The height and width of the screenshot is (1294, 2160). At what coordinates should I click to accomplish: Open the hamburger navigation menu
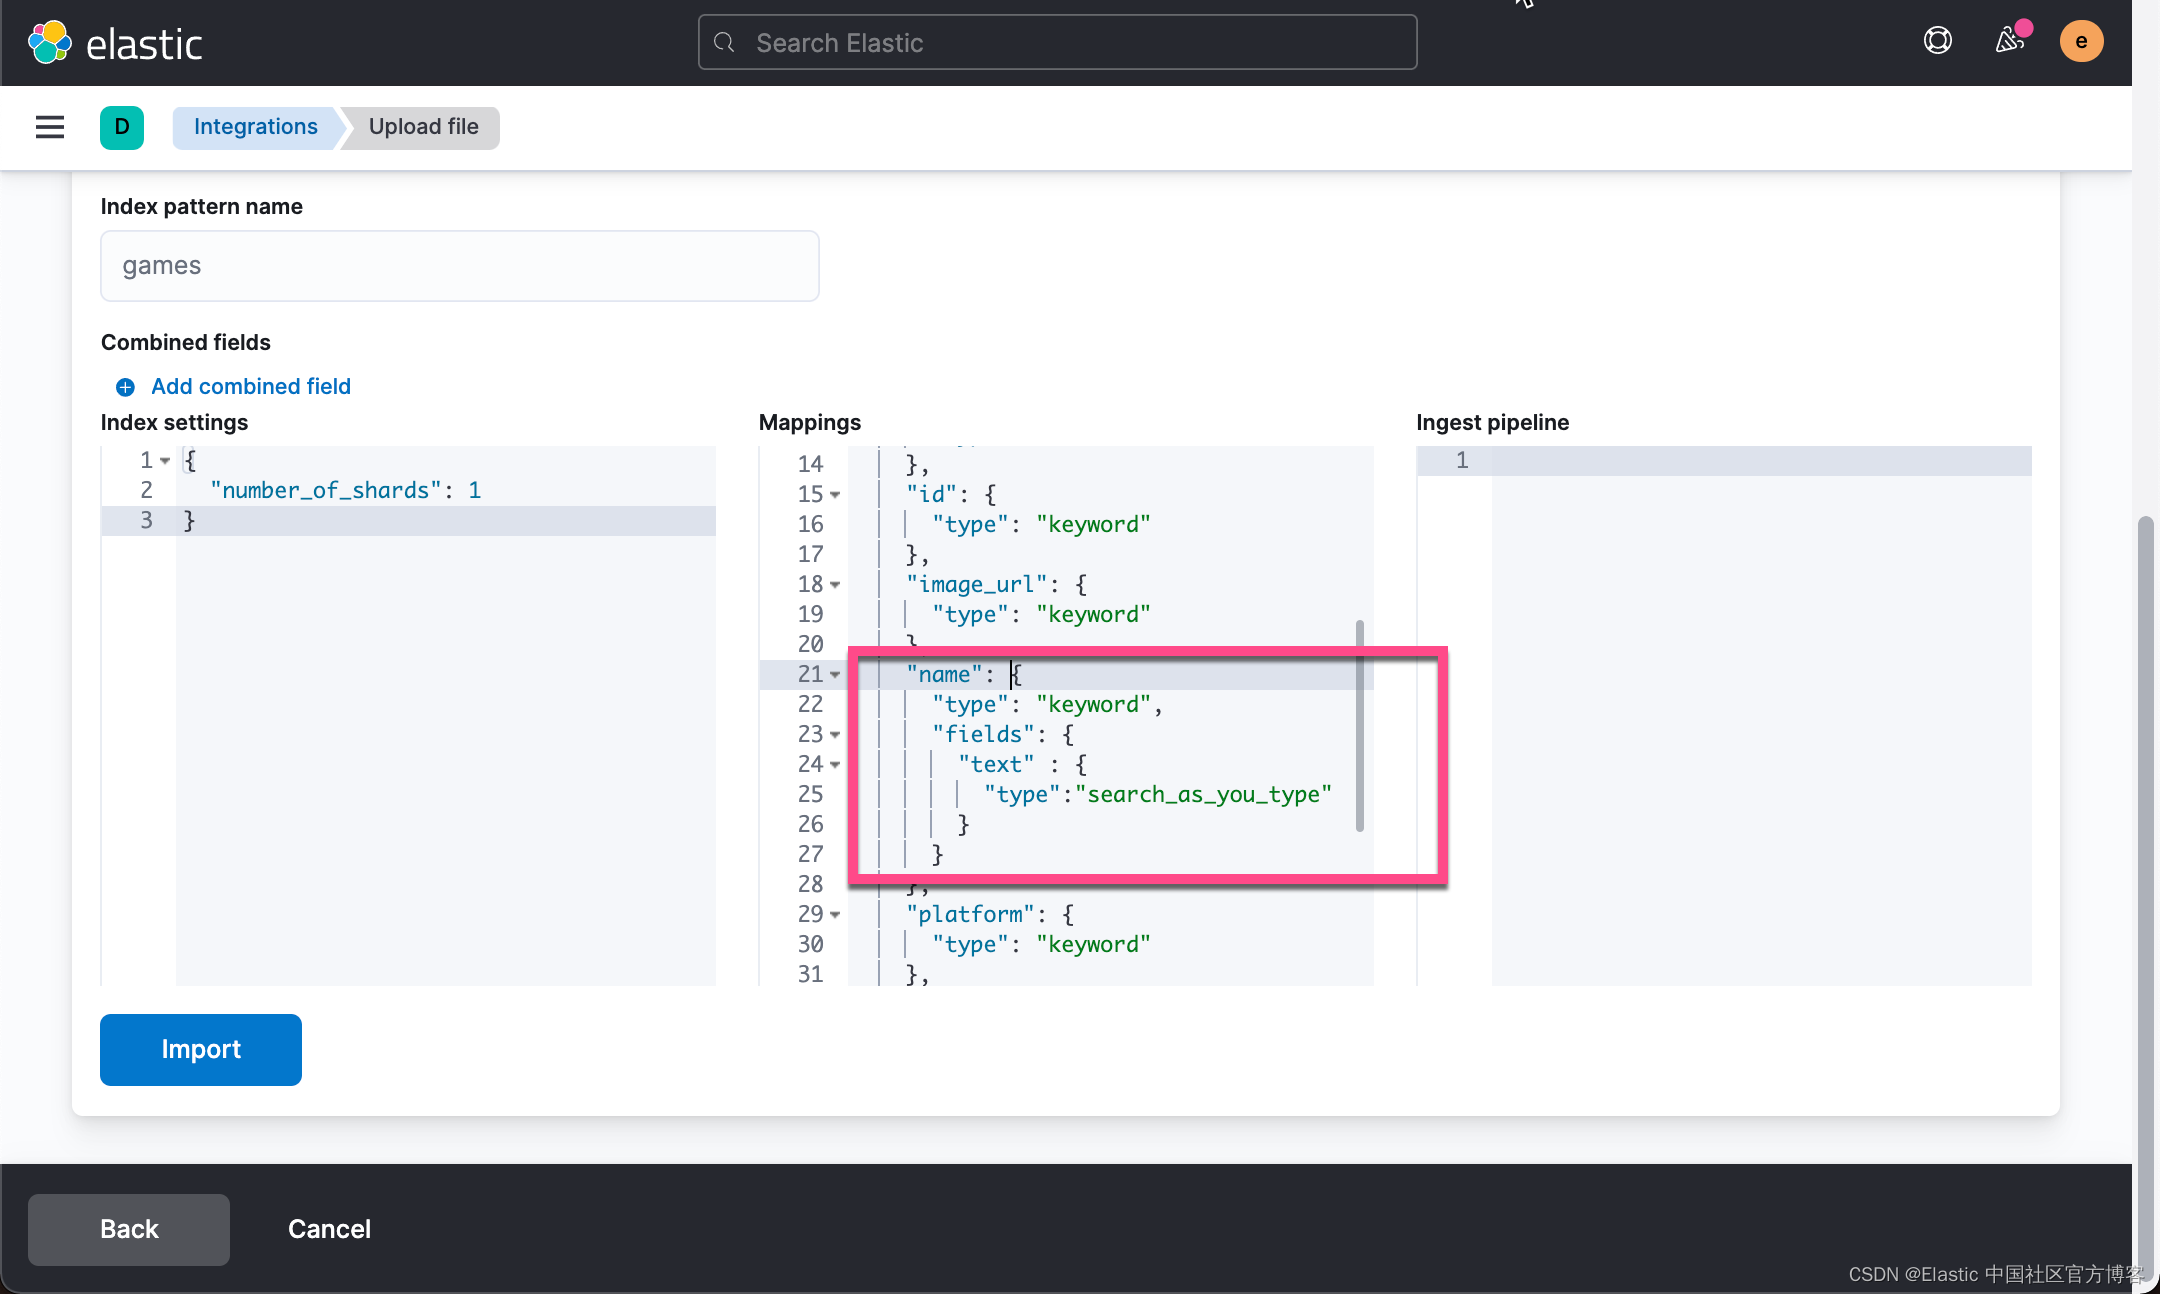click(x=50, y=127)
